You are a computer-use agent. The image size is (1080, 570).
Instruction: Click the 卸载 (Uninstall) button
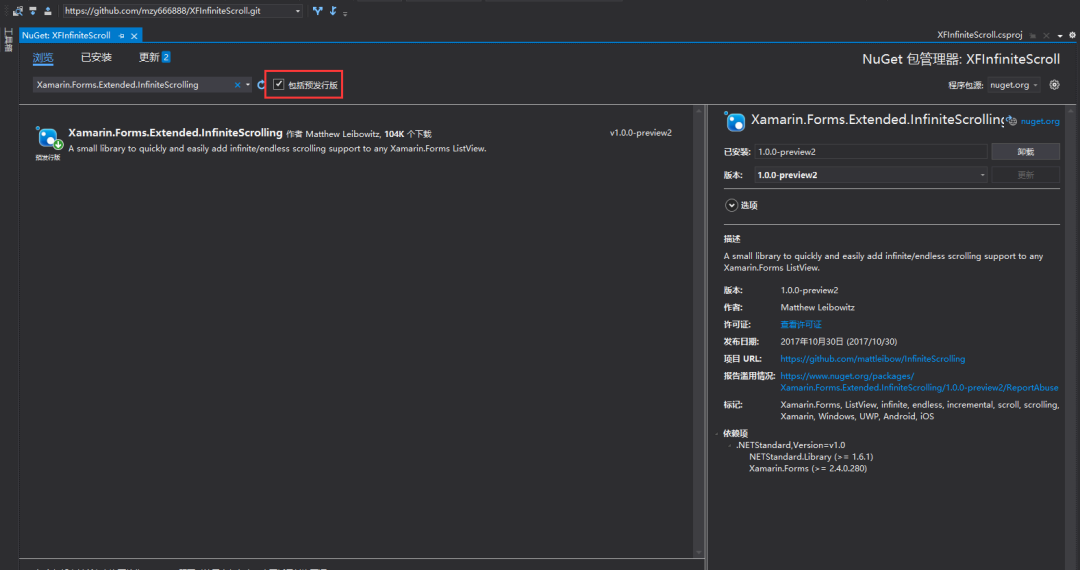(x=1026, y=151)
